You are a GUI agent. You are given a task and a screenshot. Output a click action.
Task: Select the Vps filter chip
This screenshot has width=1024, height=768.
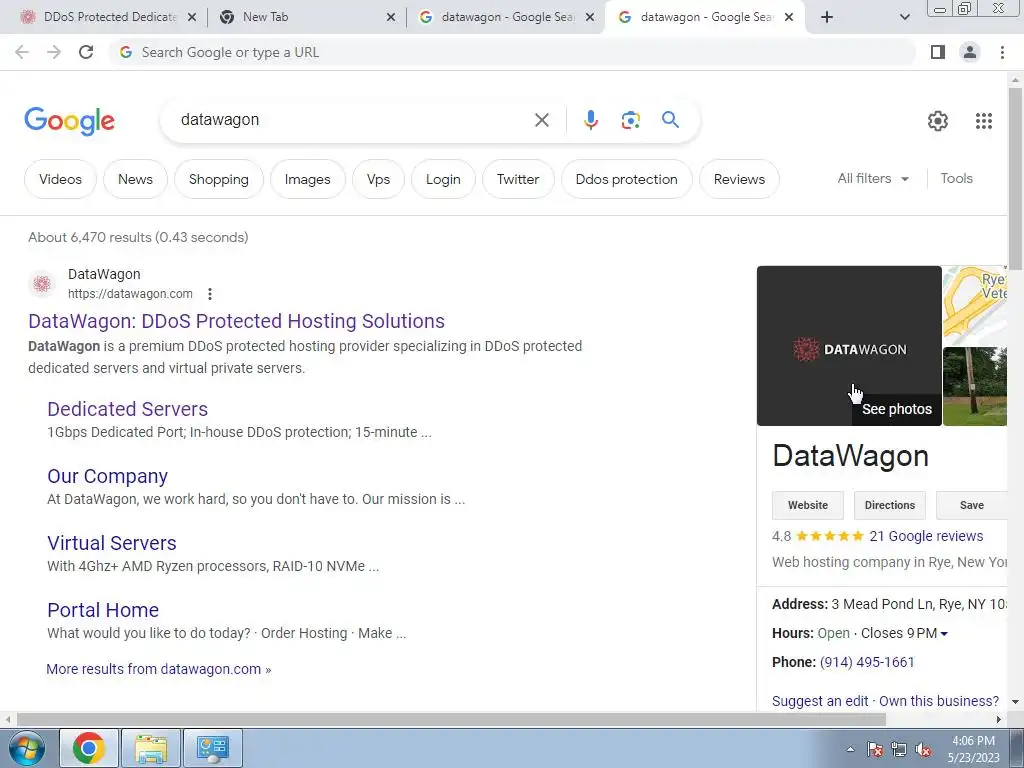click(x=378, y=179)
